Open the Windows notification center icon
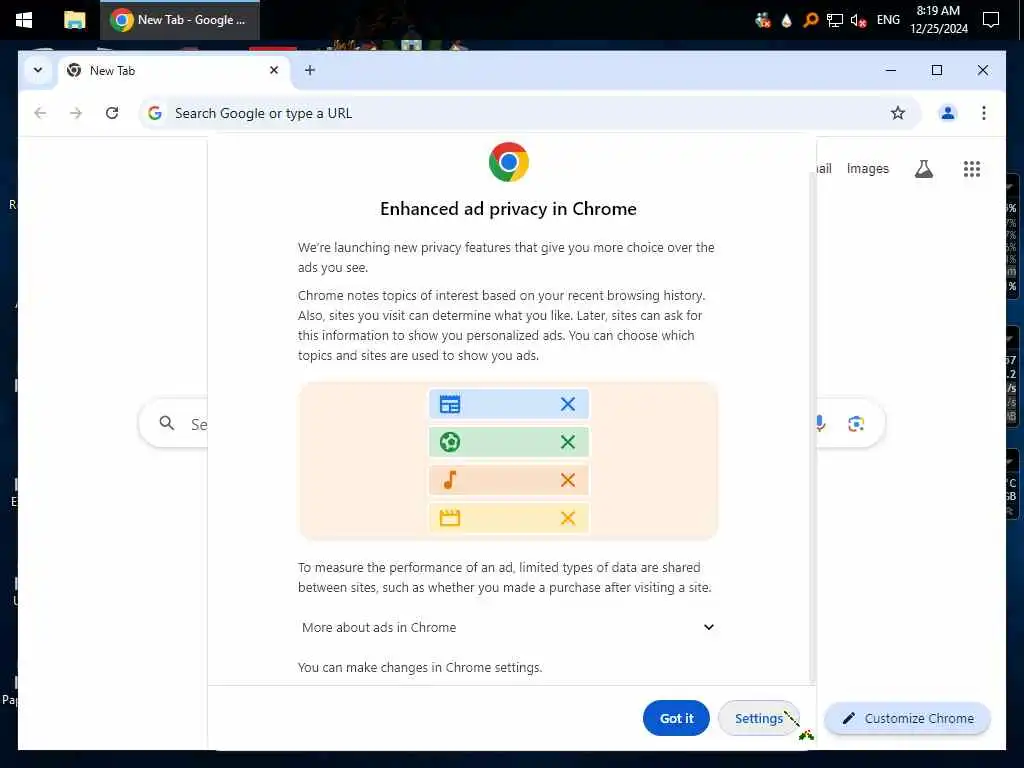1024x768 pixels. (991, 20)
